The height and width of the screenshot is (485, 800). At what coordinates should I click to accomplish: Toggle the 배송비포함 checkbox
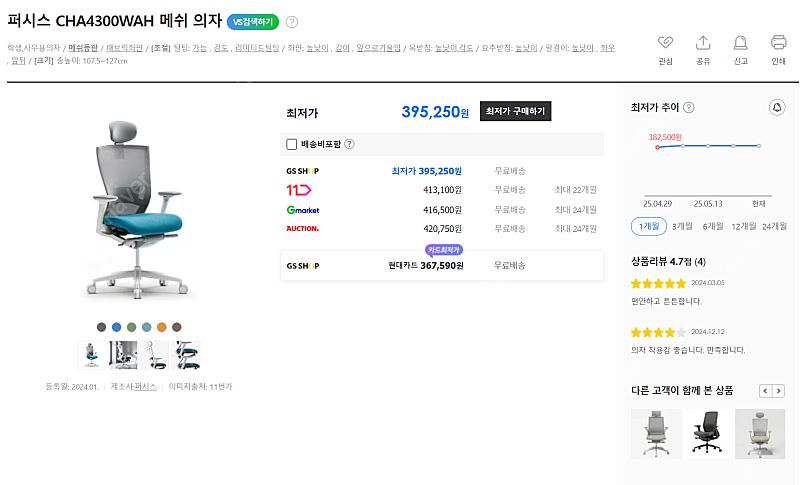coord(291,144)
